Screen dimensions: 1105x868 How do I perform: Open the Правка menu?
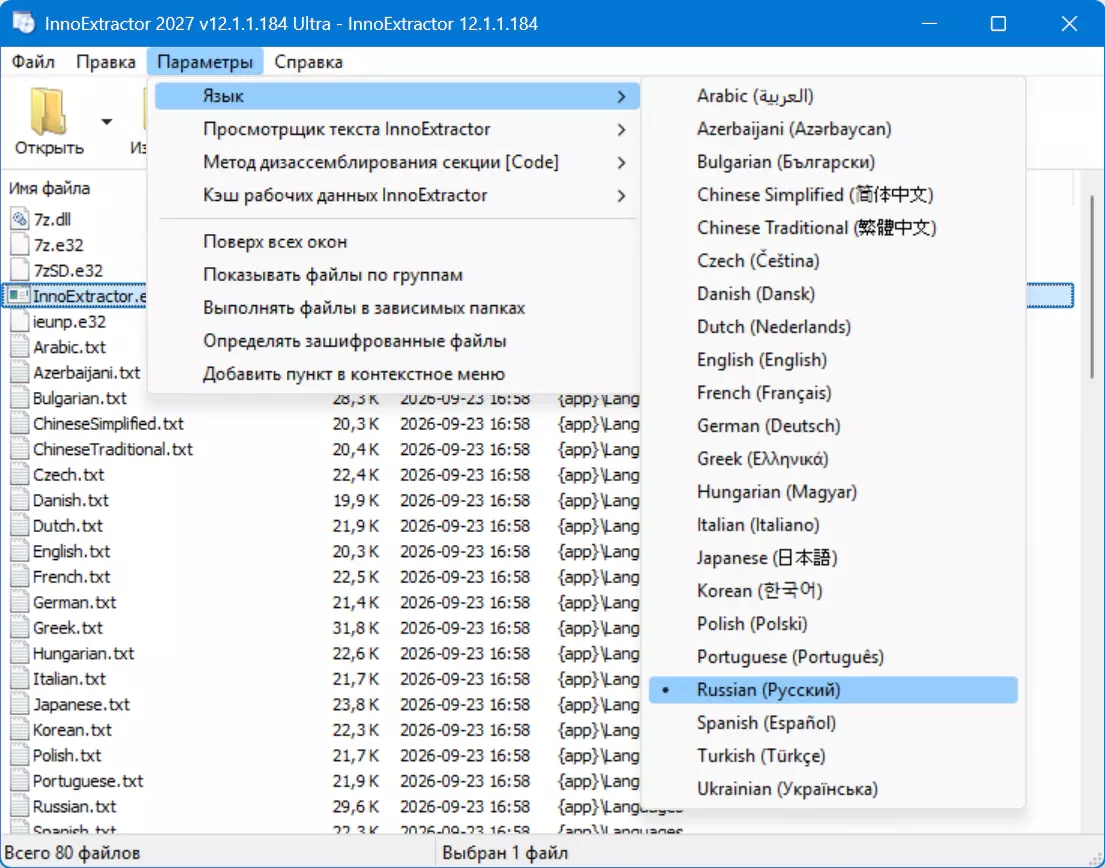(x=106, y=62)
